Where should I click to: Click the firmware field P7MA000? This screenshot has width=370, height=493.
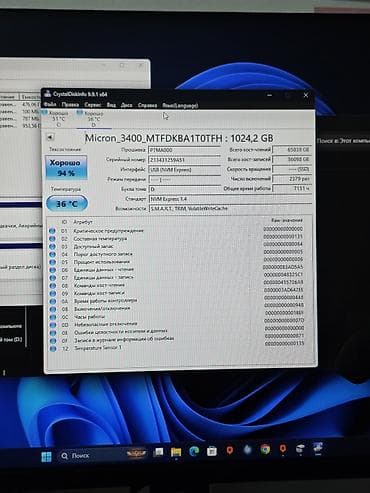(x=184, y=150)
